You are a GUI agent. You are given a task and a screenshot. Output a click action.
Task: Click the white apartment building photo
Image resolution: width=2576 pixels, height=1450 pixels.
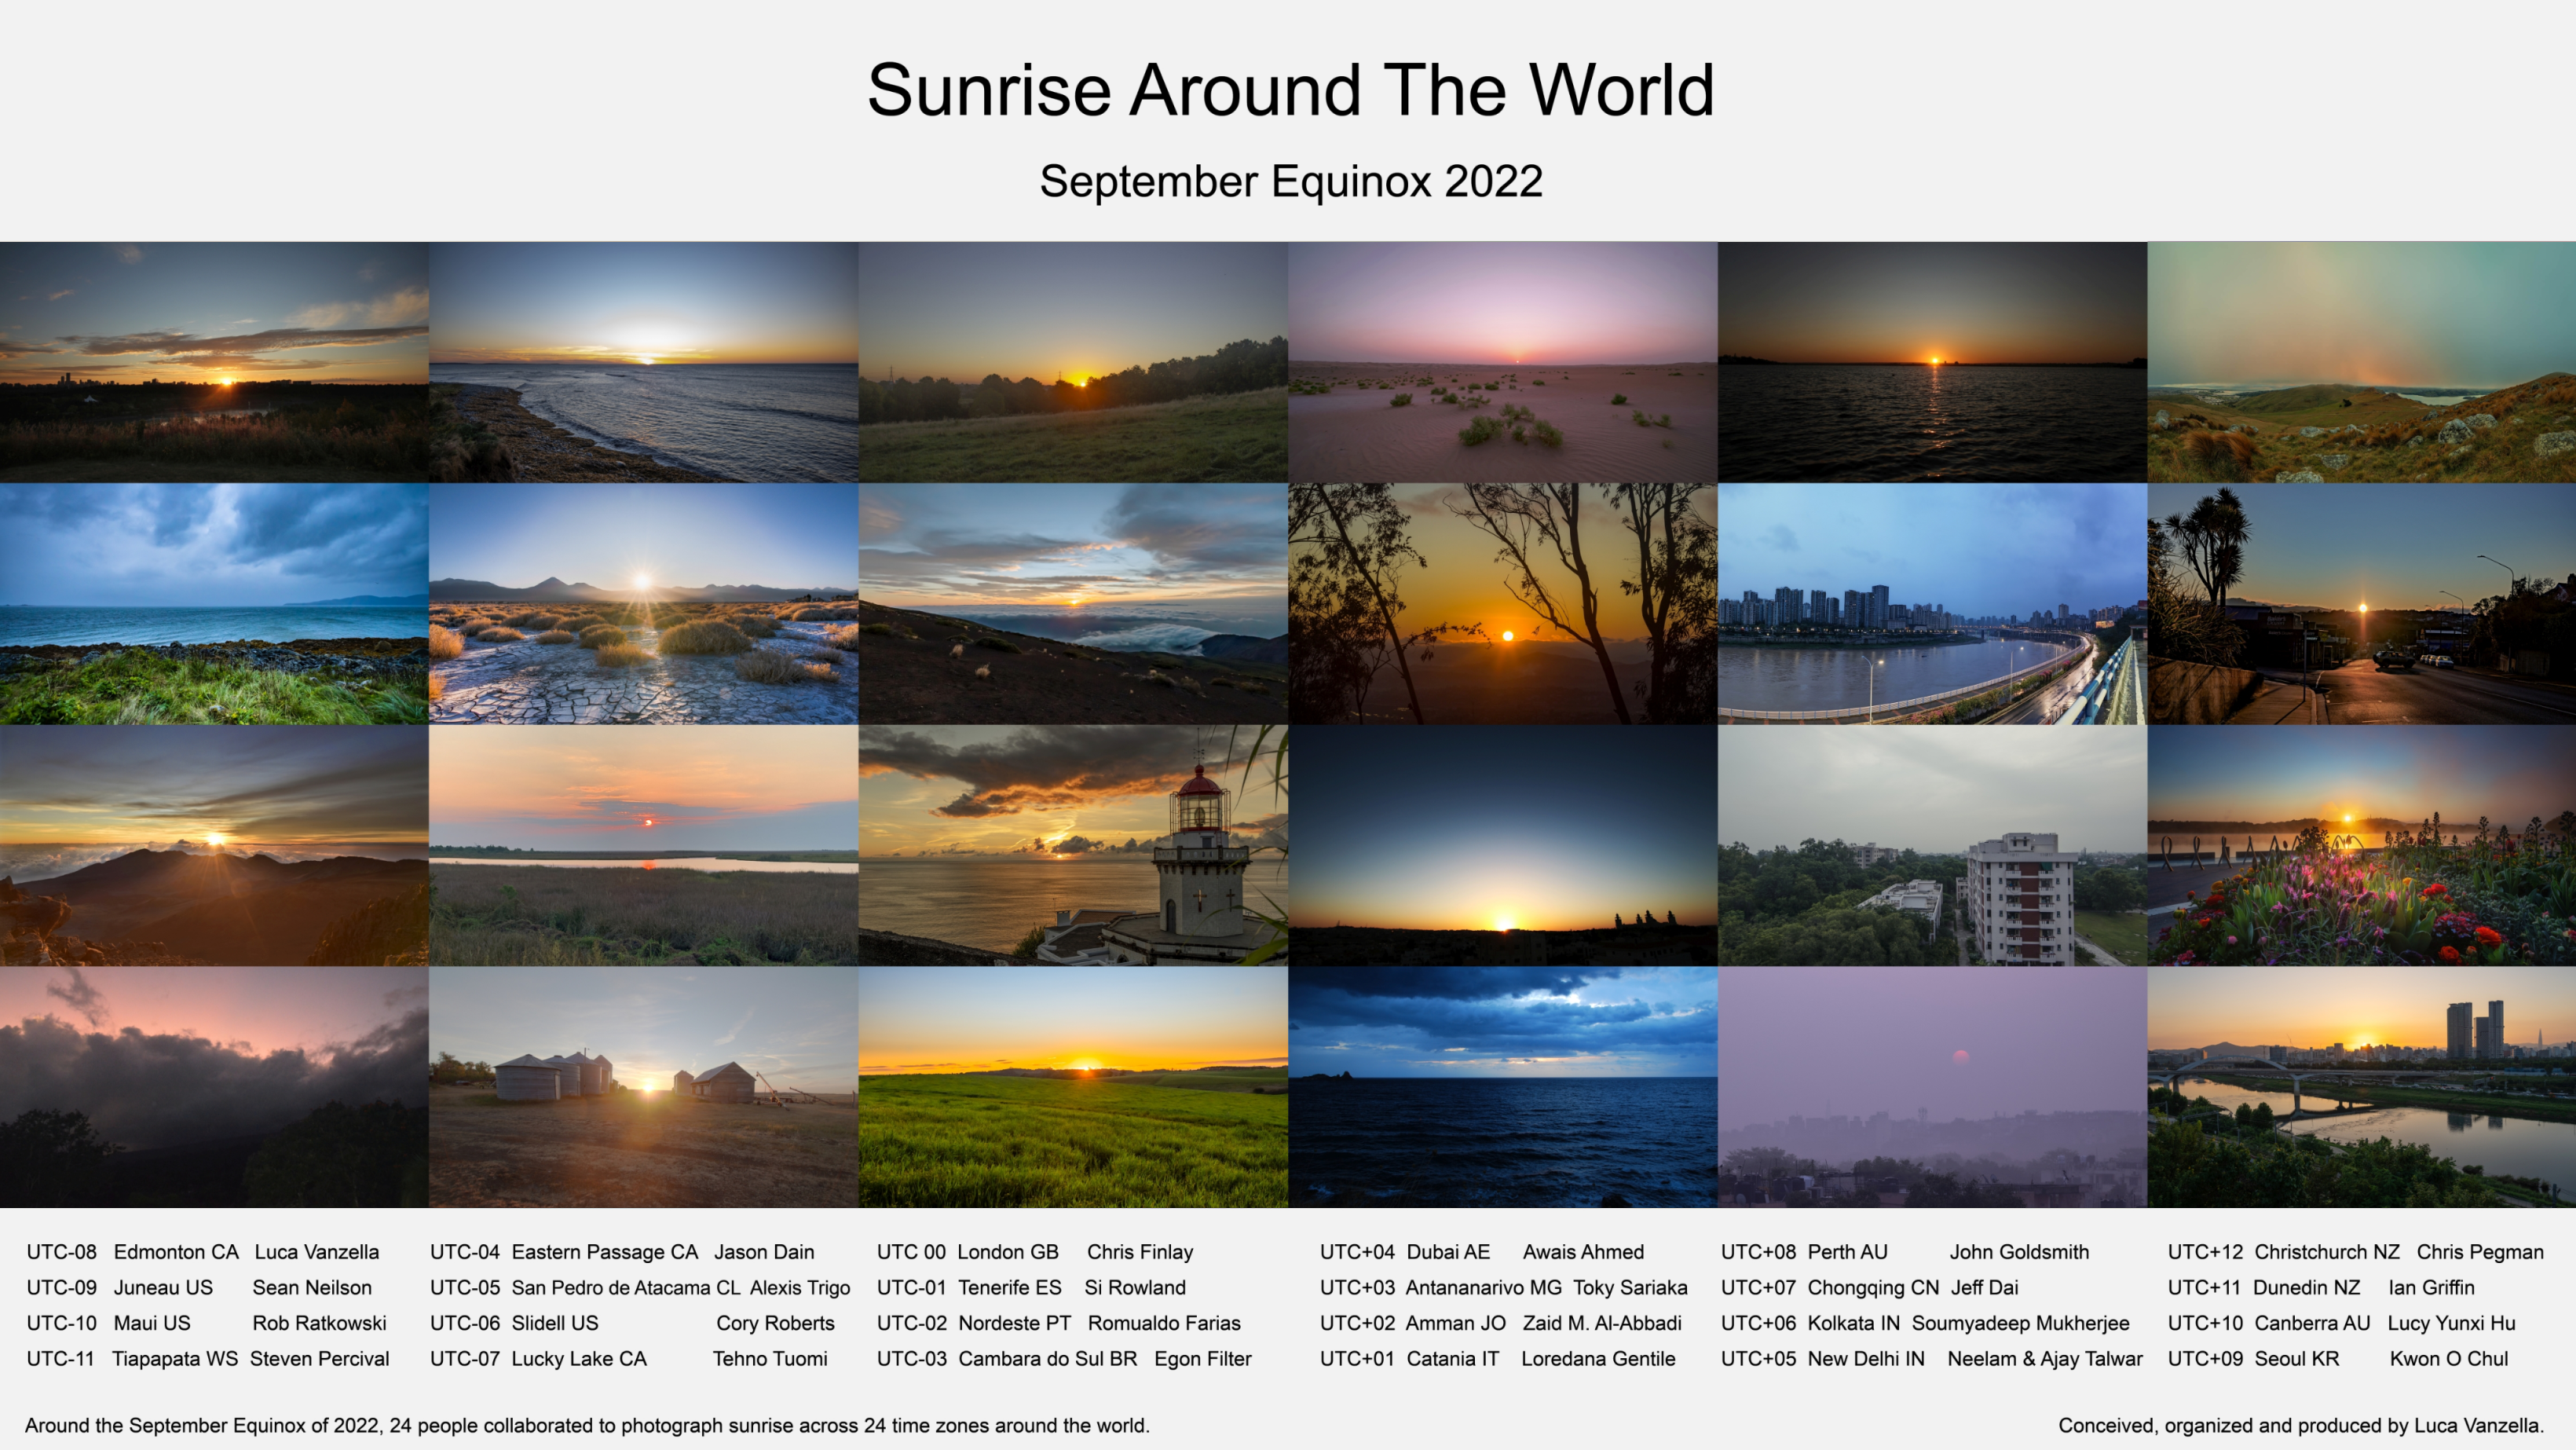[x=1932, y=845]
